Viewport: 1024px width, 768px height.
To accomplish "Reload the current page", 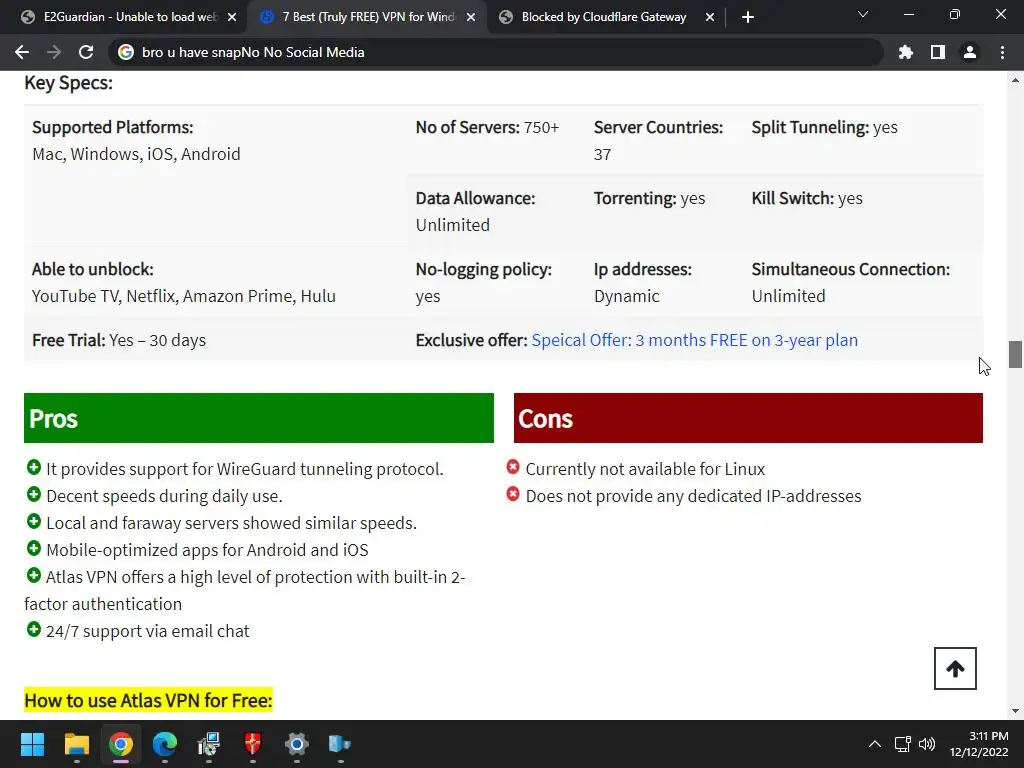I will coord(86,52).
